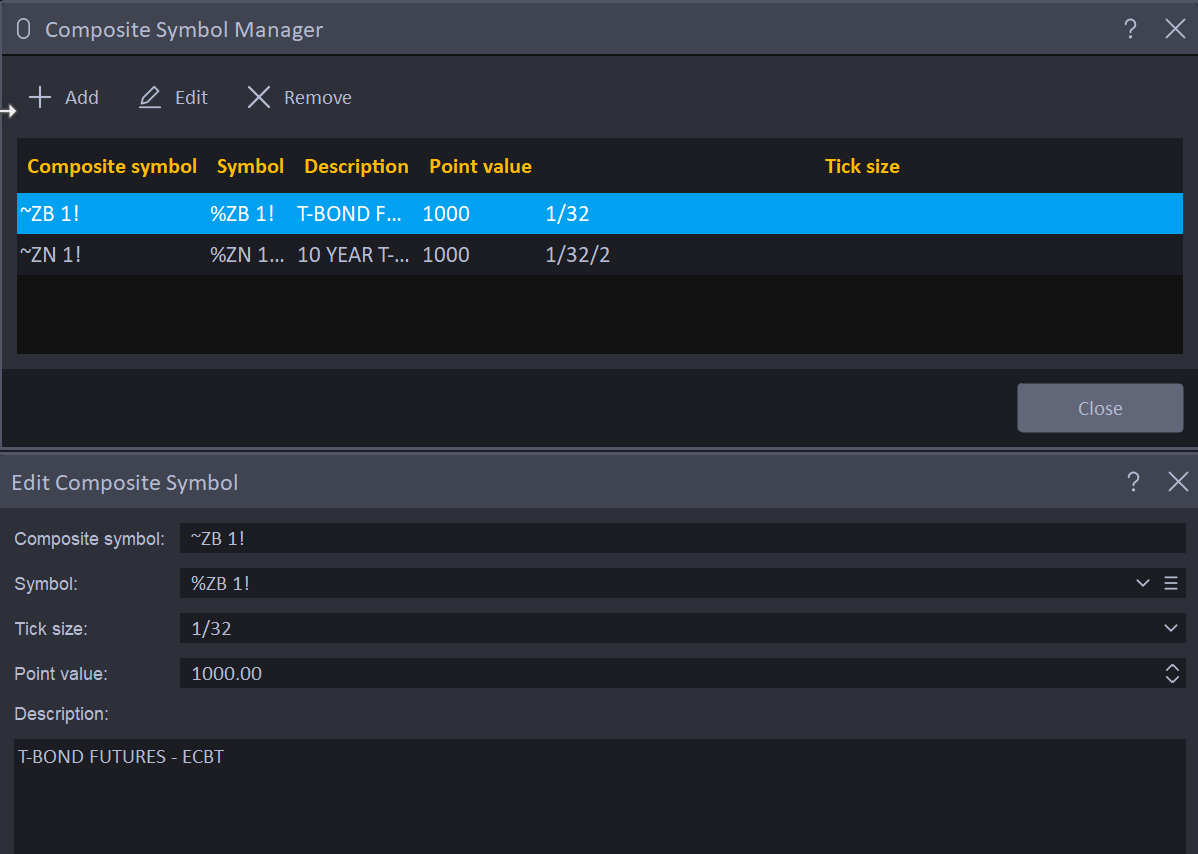Open the symbol list picker icon
This screenshot has height=854, width=1198.
point(1170,583)
